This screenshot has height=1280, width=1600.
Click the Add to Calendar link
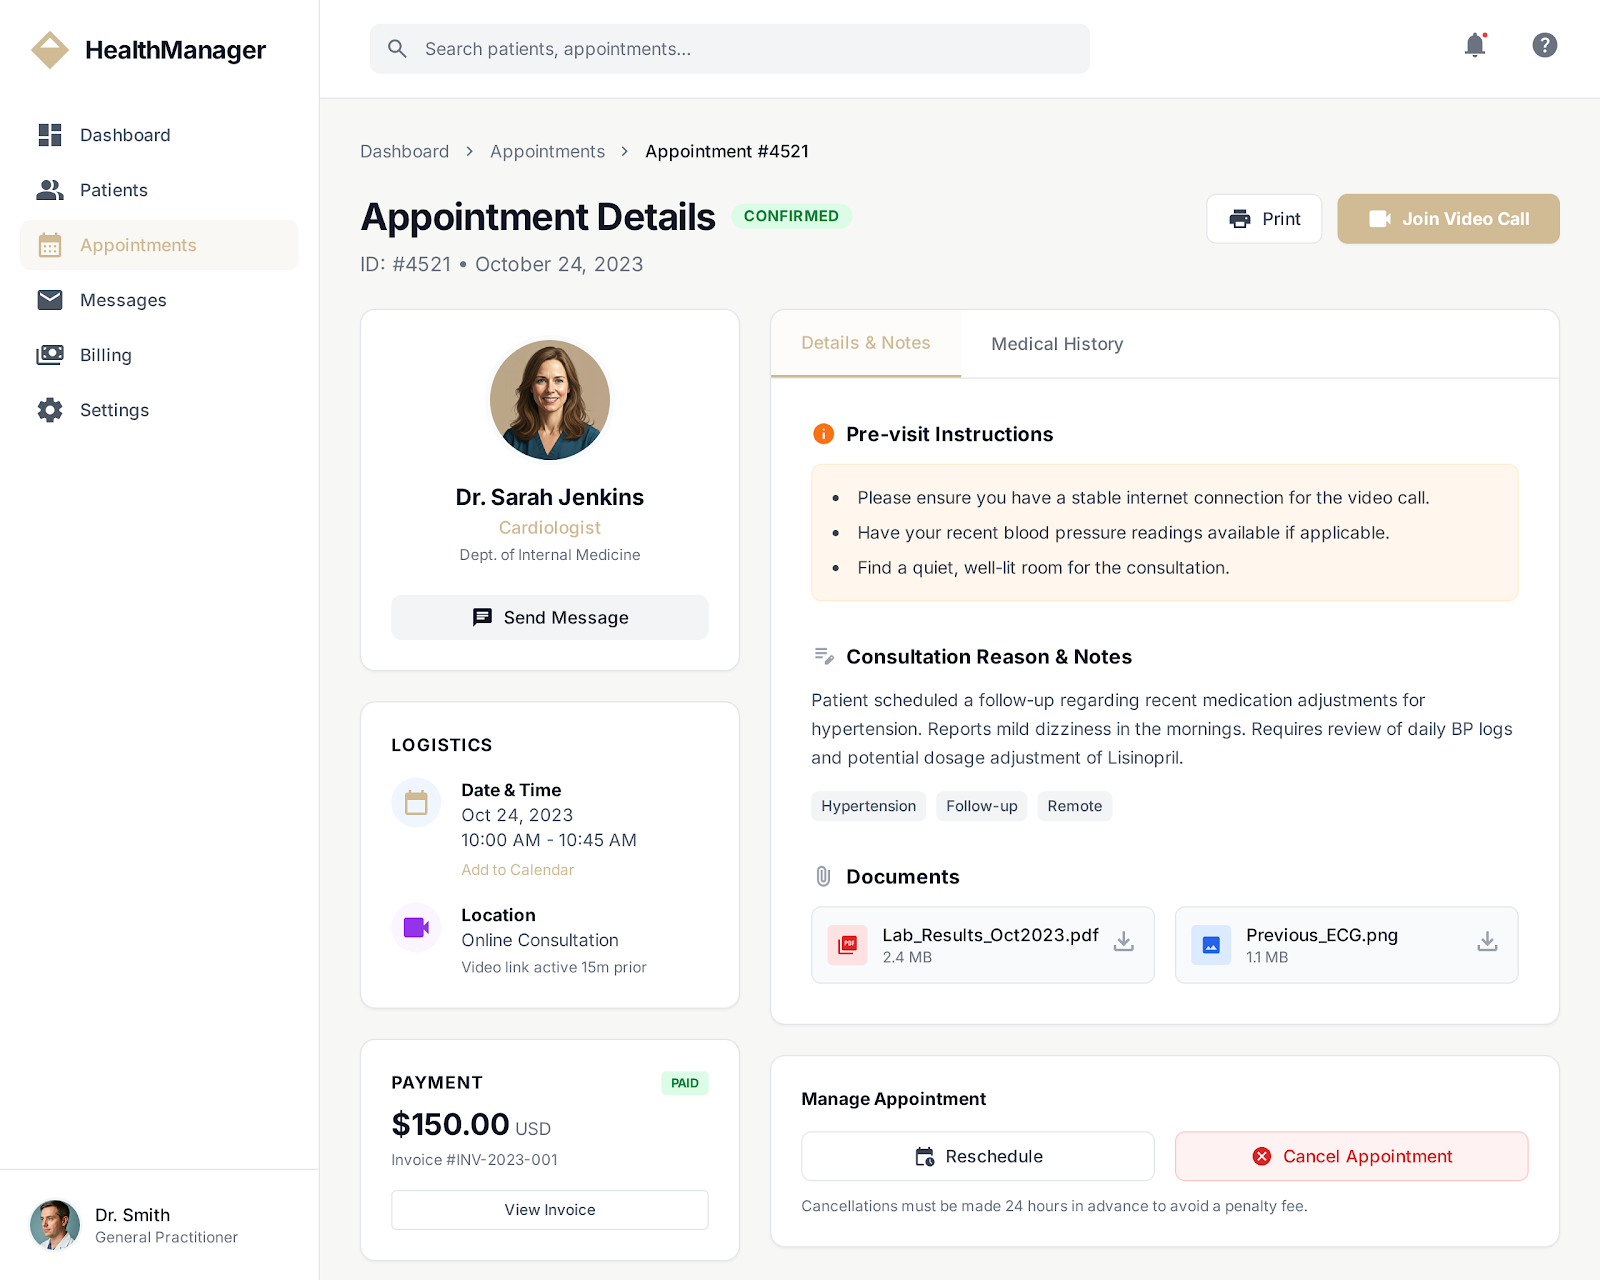(517, 869)
